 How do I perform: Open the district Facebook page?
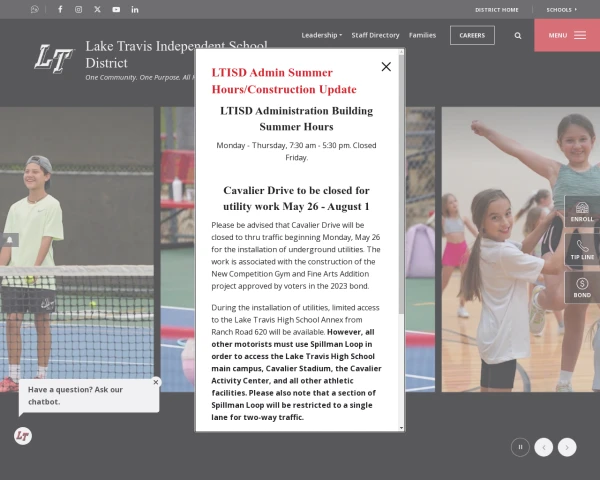pyautogui.click(x=60, y=9)
